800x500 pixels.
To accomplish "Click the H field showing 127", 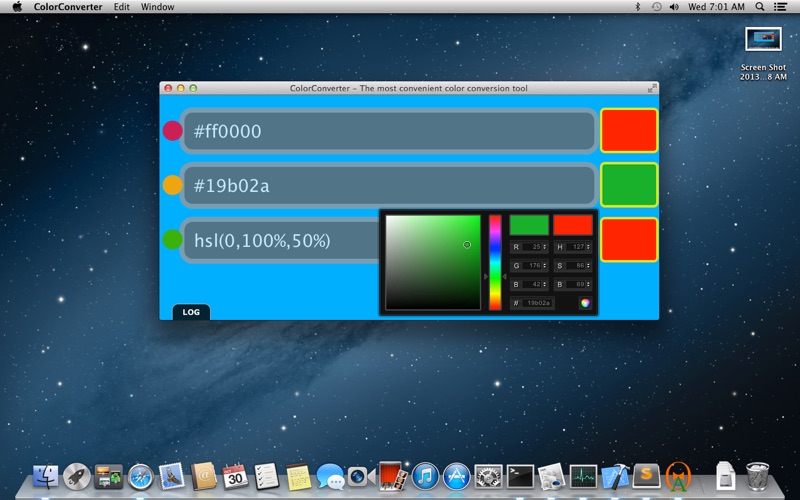I will click(x=576, y=247).
